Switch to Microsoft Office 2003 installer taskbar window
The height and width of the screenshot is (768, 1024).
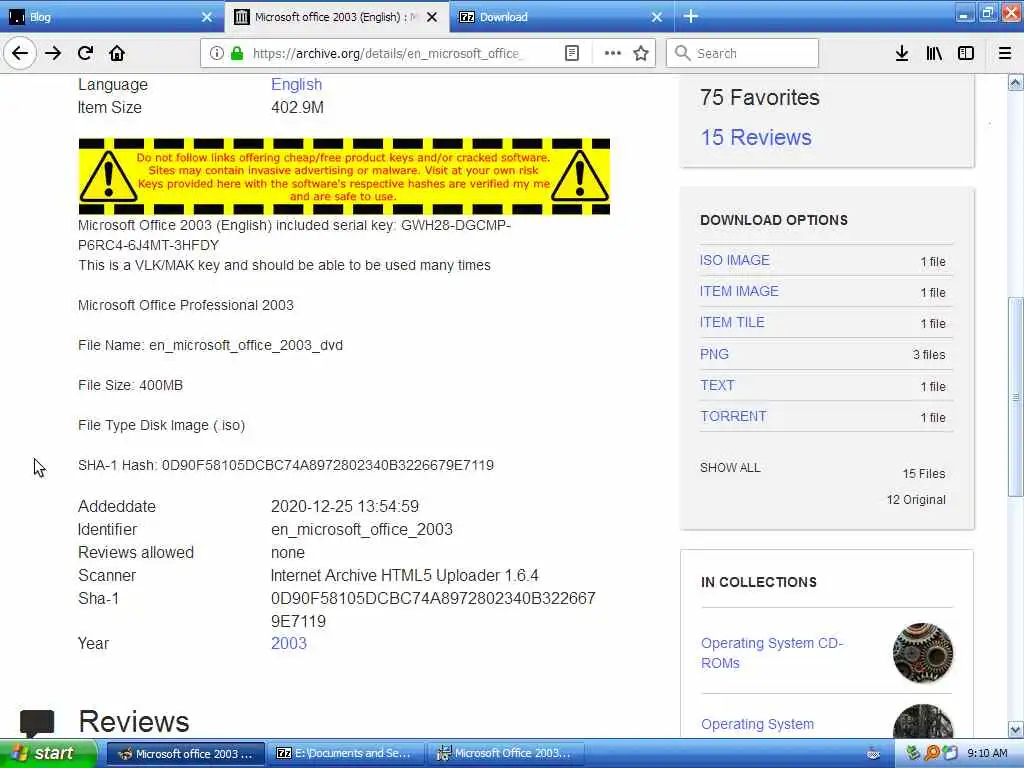(505, 754)
